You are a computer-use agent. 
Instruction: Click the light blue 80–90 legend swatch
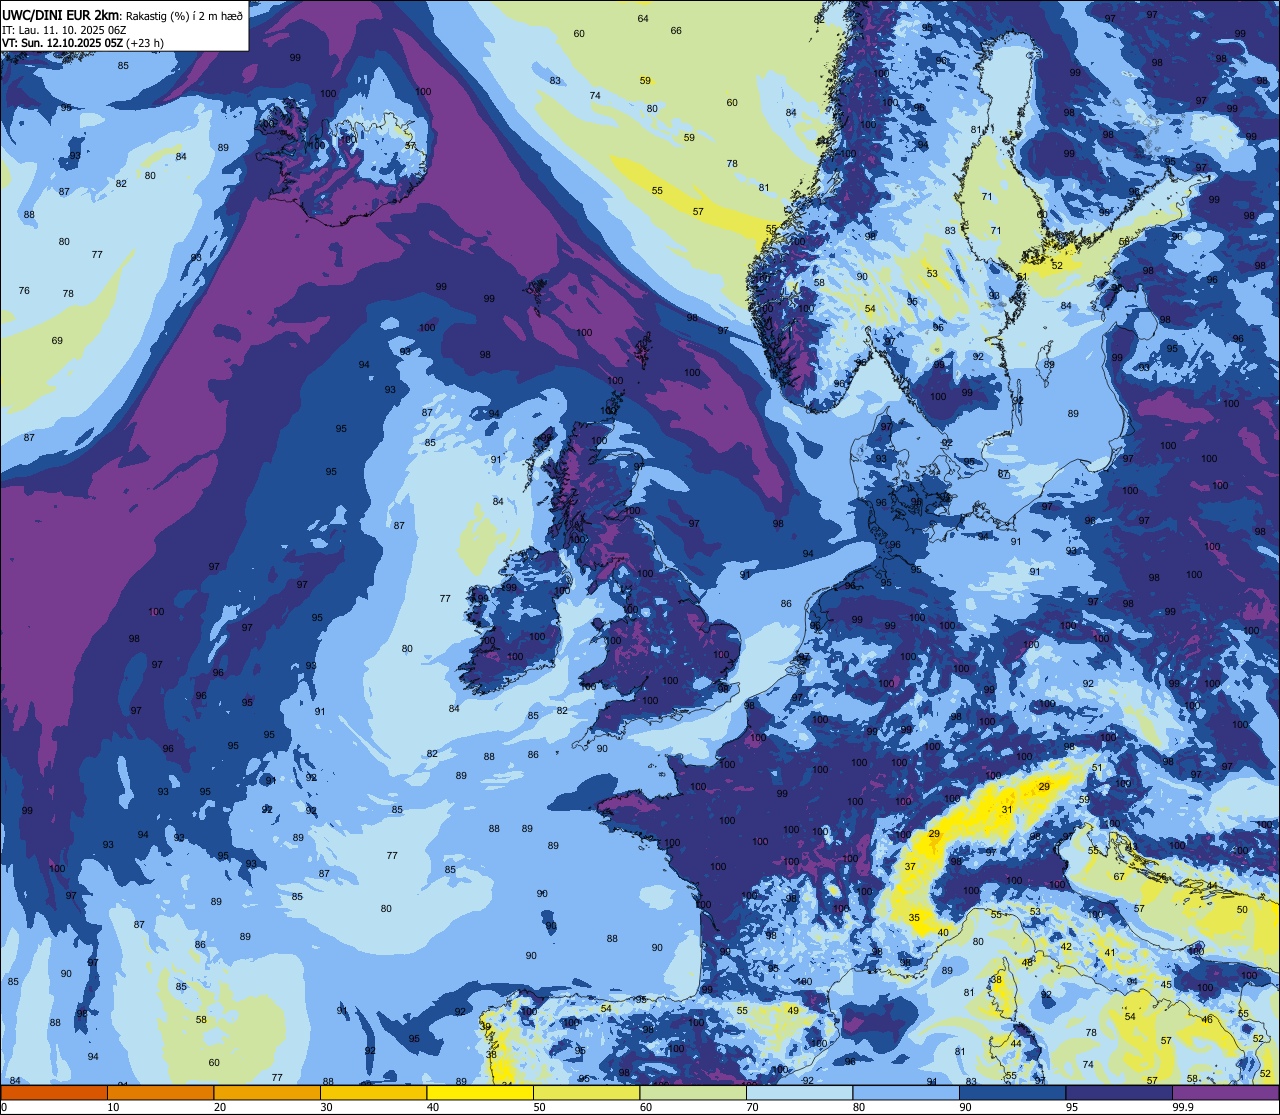point(906,1093)
